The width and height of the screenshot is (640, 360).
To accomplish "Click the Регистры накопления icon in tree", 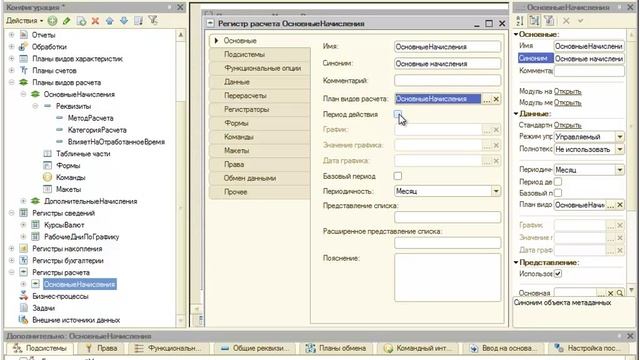I will [24, 249].
